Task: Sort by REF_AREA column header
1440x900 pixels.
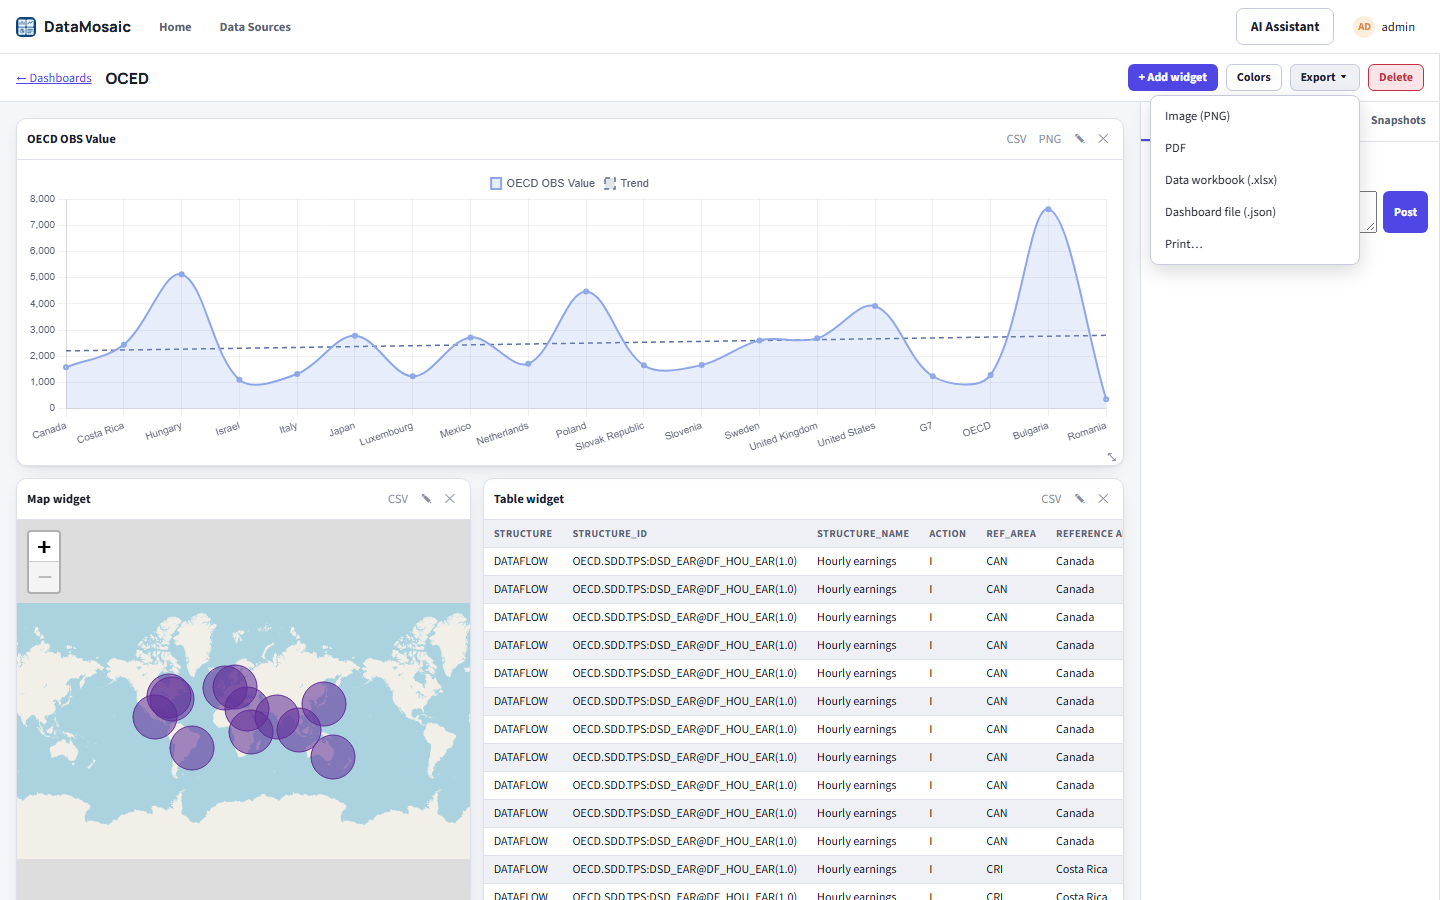Action: (1011, 534)
